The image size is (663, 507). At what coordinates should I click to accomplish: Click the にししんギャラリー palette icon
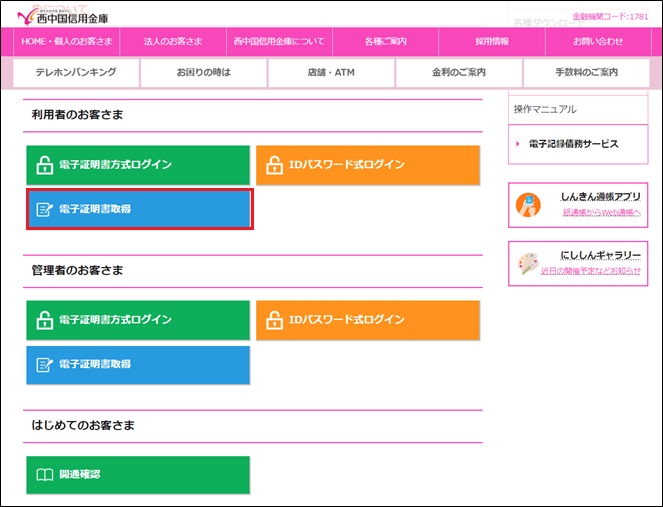(x=528, y=263)
